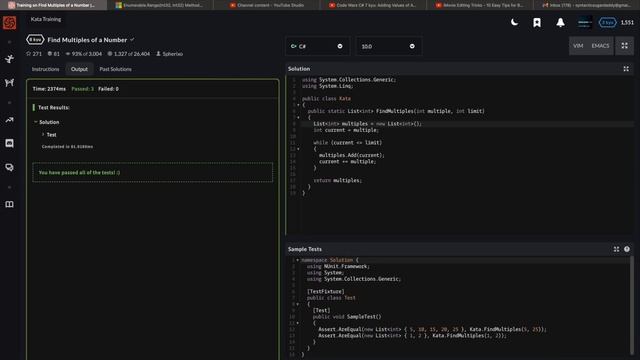Place cursor on "multiples.Add(current);" line
The height and width of the screenshot is (360, 640).
click(351, 155)
